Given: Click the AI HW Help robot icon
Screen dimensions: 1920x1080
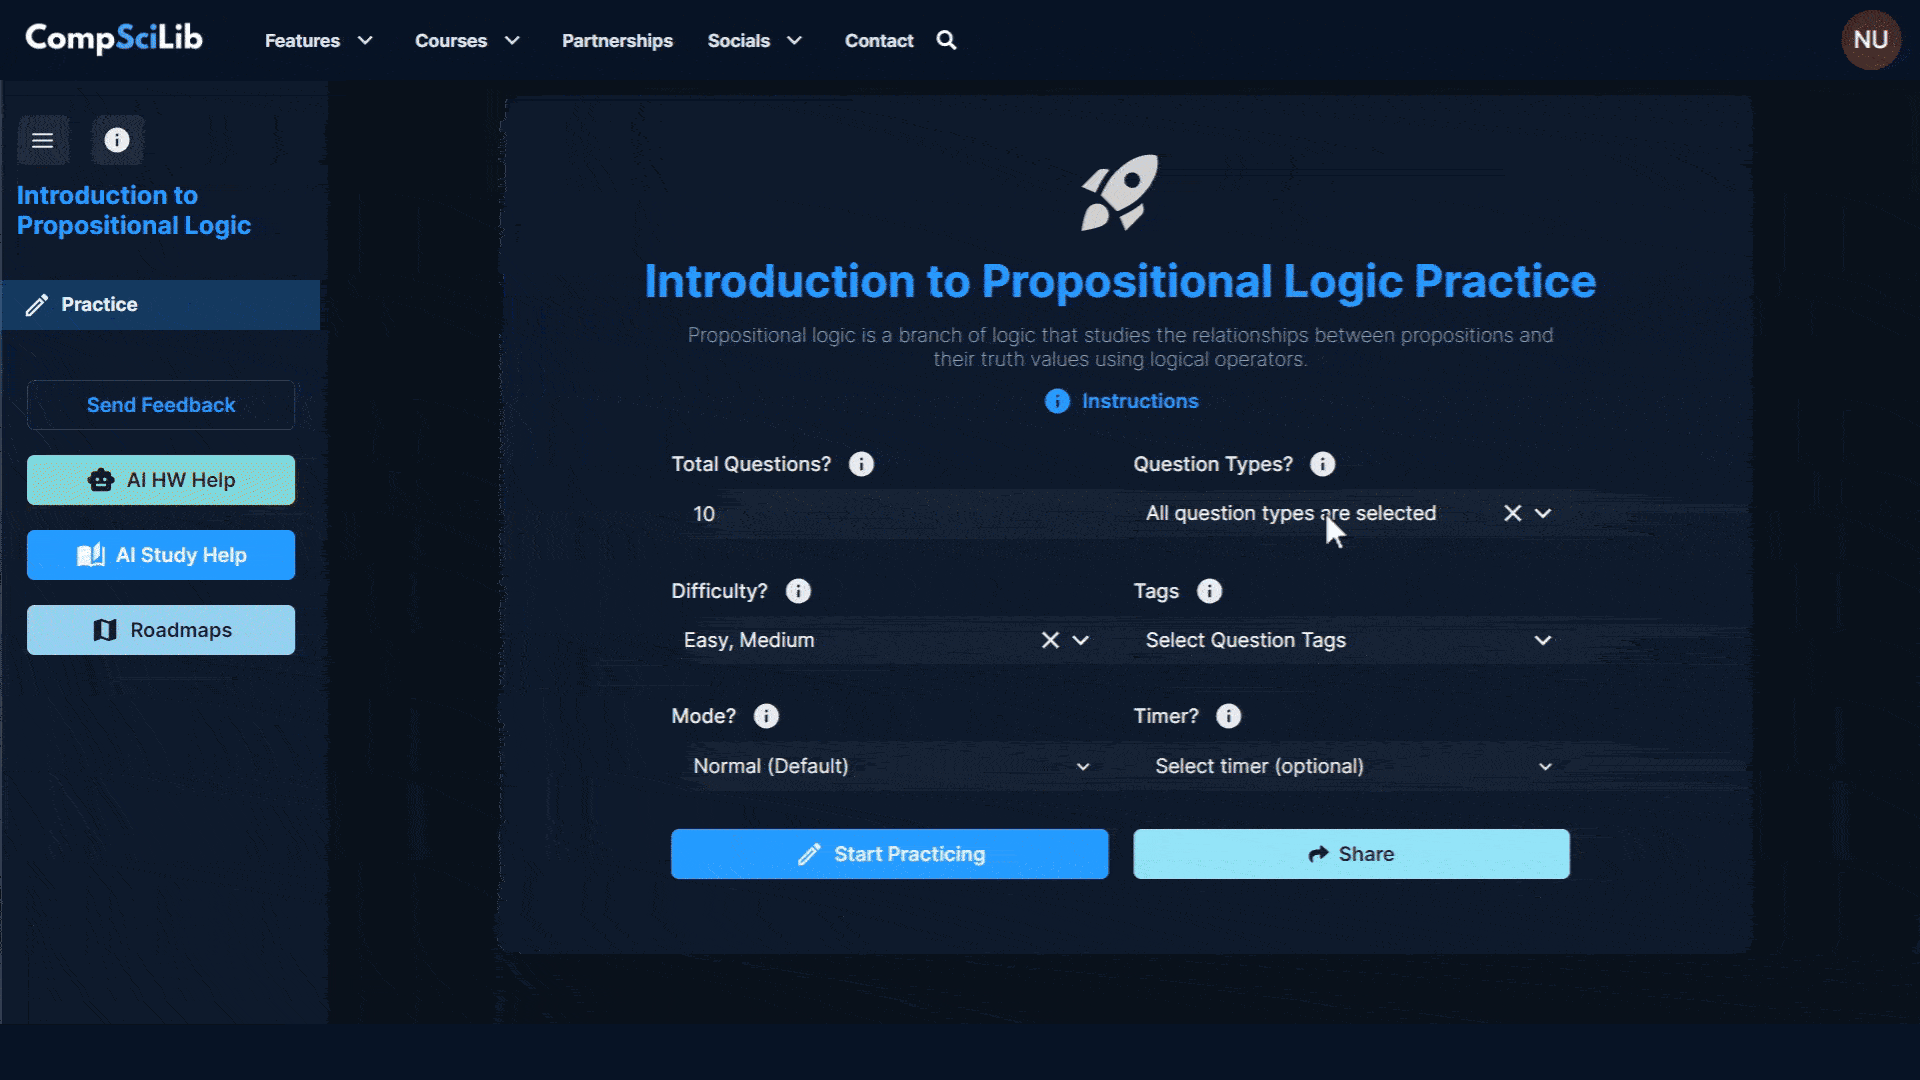Looking at the screenshot, I should [x=100, y=479].
